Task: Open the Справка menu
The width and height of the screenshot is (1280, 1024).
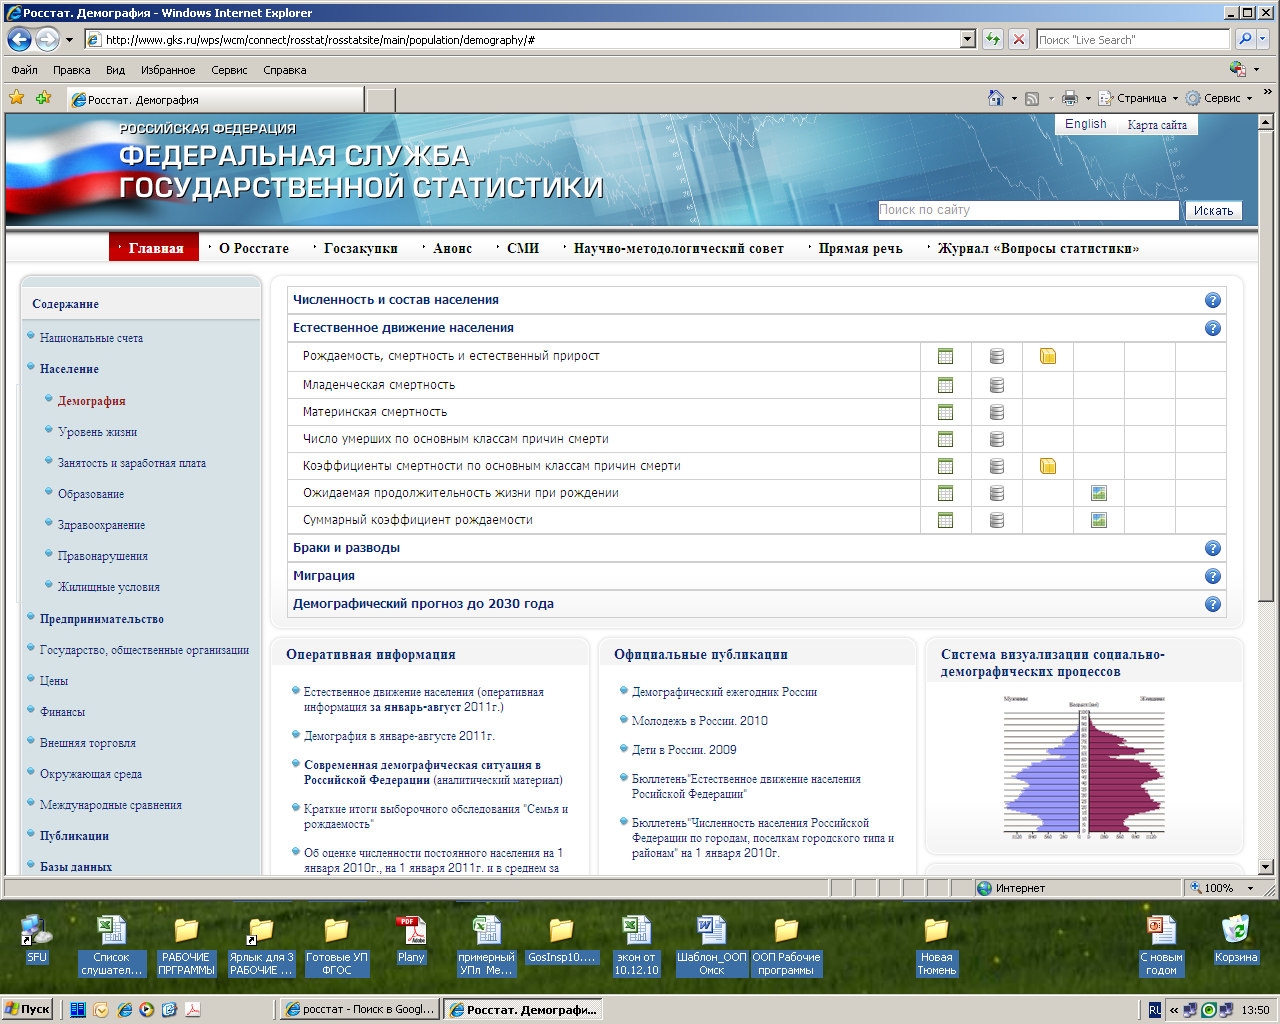Action: [285, 70]
